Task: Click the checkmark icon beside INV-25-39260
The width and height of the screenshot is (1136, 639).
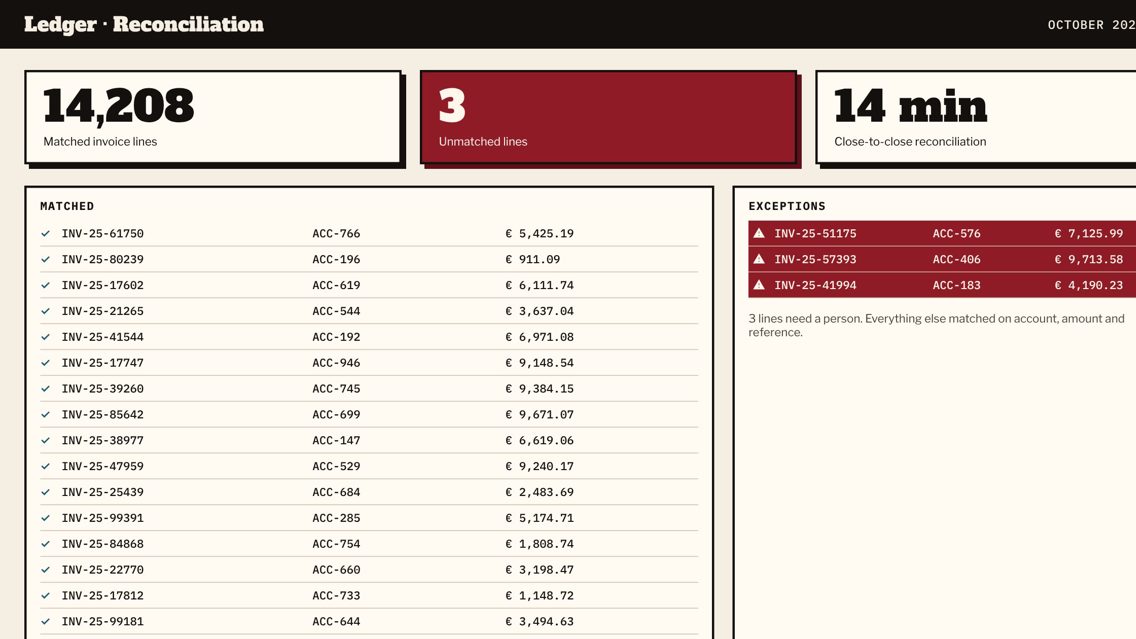Action: click(x=46, y=388)
